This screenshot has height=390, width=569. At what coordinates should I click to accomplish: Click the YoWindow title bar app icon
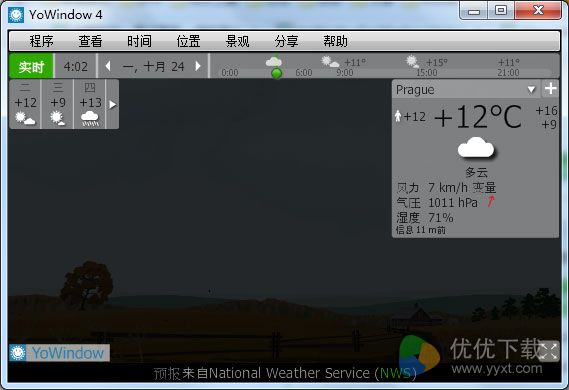pyautogui.click(x=16, y=15)
